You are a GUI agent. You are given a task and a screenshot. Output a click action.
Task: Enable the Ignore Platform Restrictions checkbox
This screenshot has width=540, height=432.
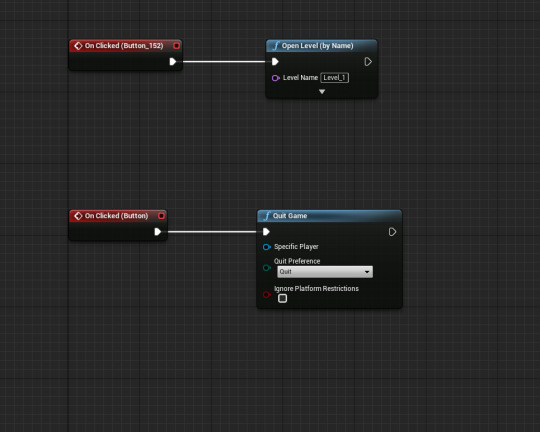pos(282,298)
